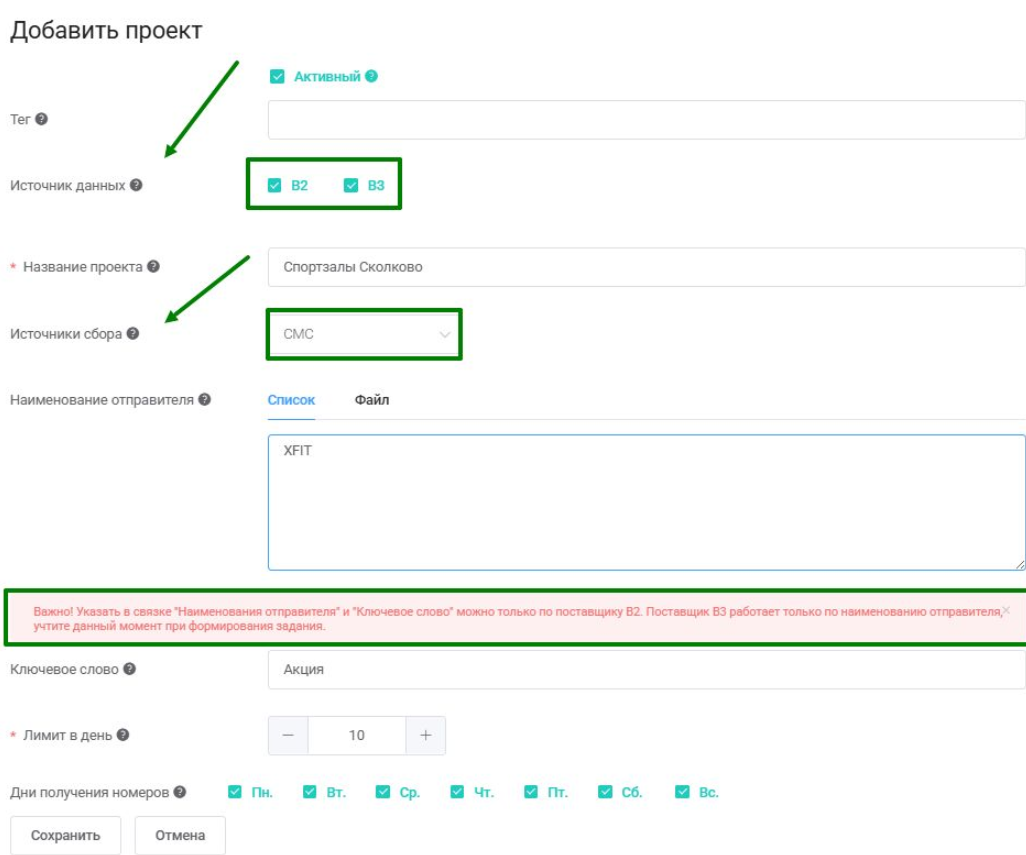Viewport: 1026px width, 855px height.
Task: Click help icon beside Дни получения номеров
Action: (x=180, y=792)
